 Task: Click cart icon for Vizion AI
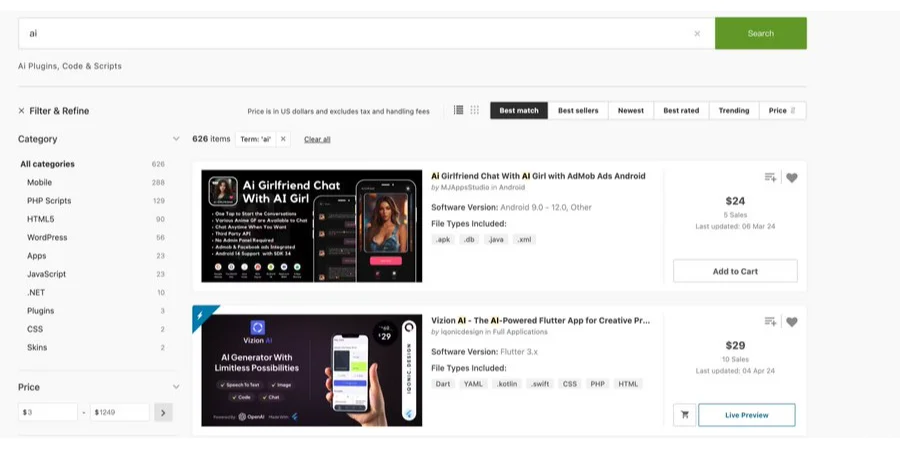684,415
